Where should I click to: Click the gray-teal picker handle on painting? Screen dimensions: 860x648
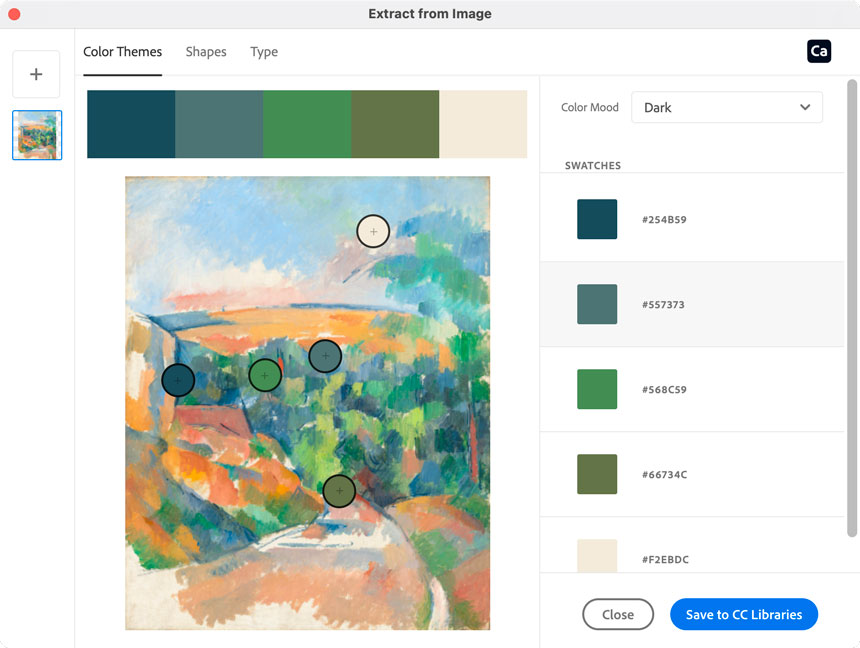tap(325, 356)
